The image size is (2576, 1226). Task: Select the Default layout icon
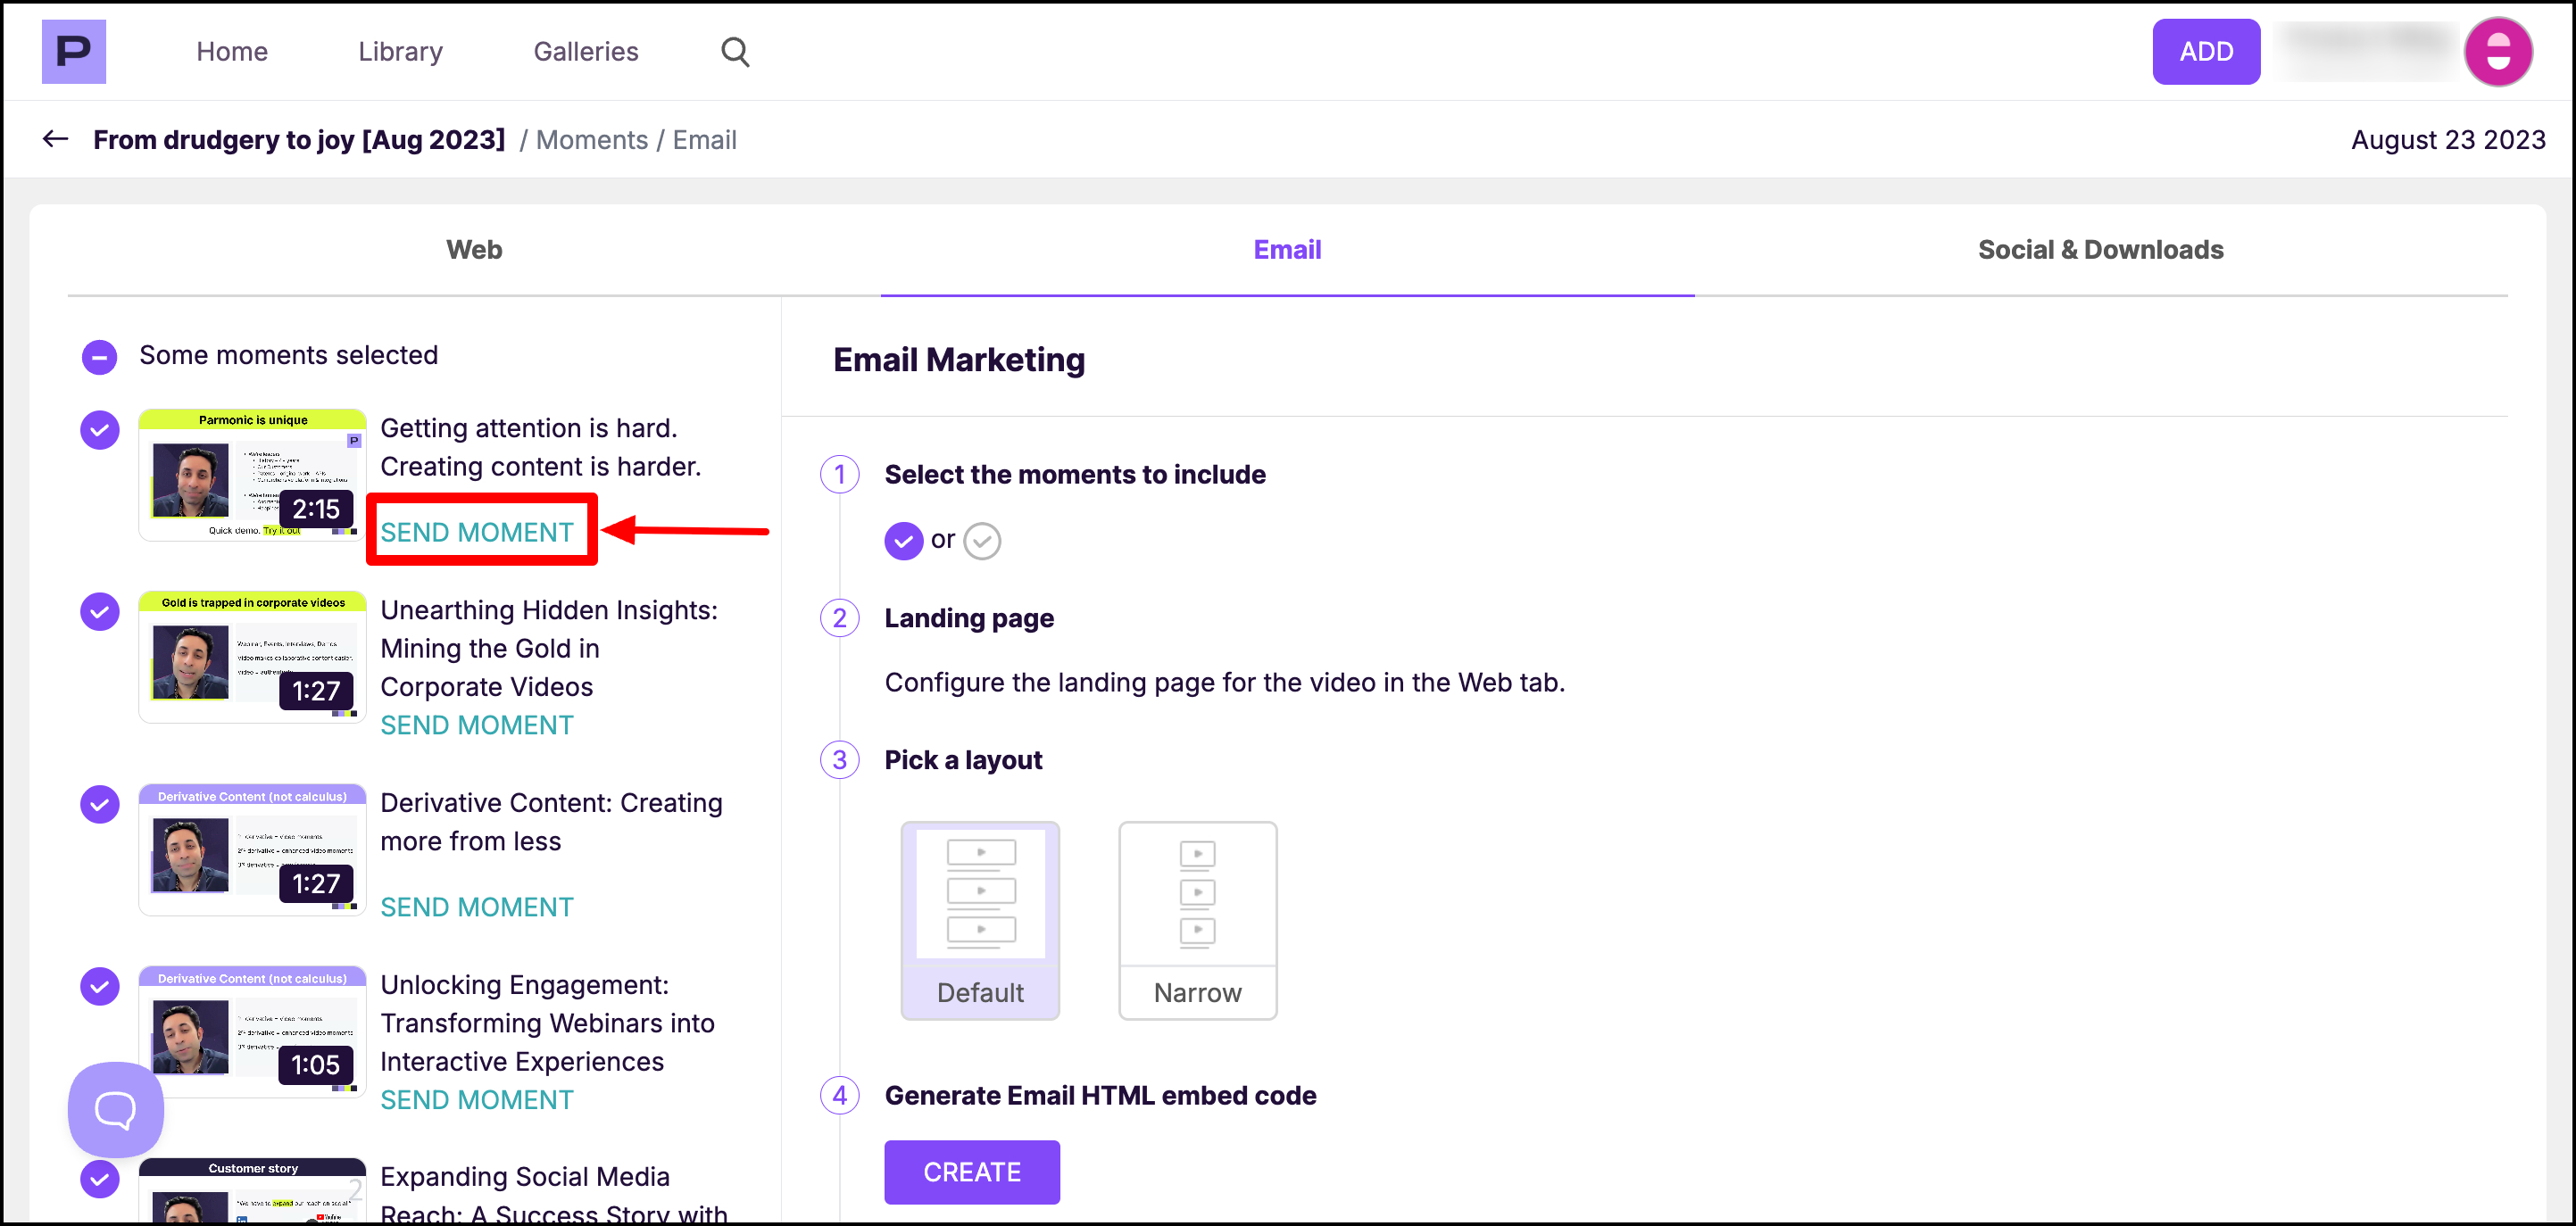(979, 919)
